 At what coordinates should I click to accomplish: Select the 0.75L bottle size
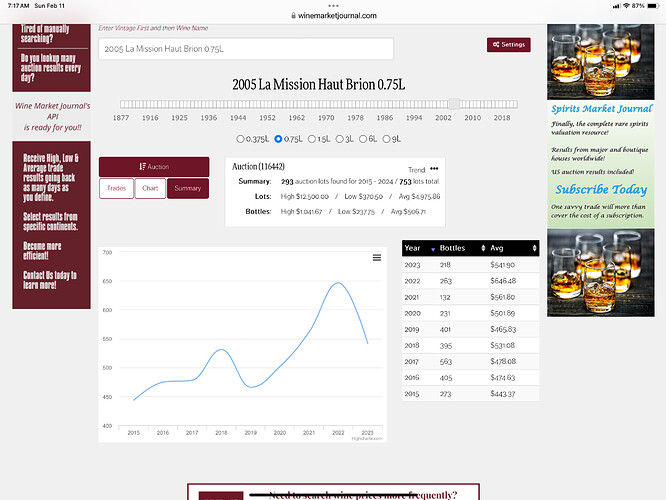pyautogui.click(x=278, y=139)
